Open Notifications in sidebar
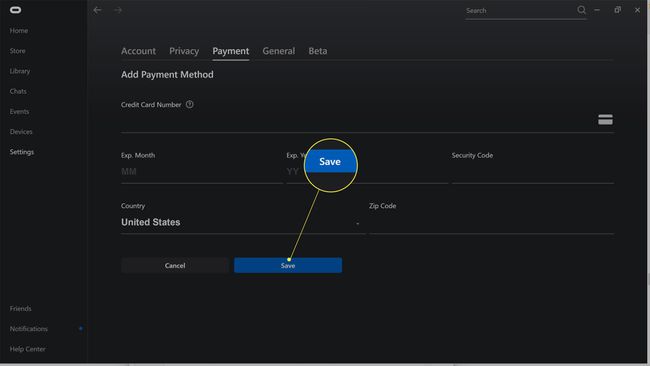The width and height of the screenshot is (650, 366). (x=29, y=329)
